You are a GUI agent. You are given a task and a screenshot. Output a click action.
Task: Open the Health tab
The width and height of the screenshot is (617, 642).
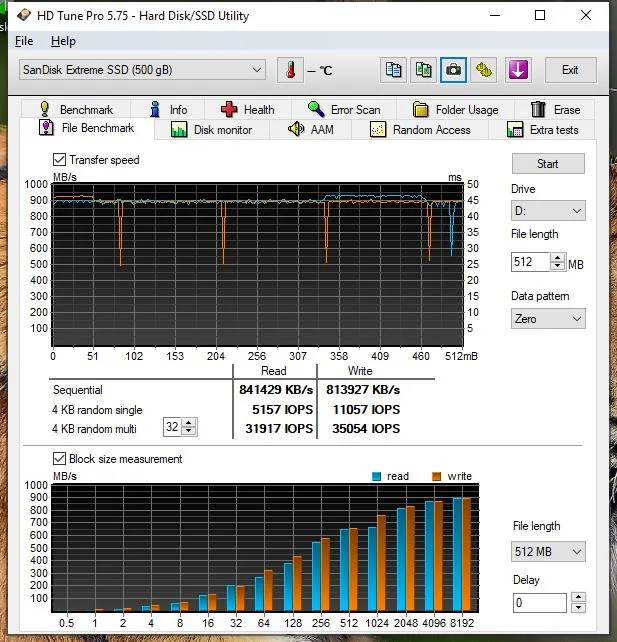[248, 109]
